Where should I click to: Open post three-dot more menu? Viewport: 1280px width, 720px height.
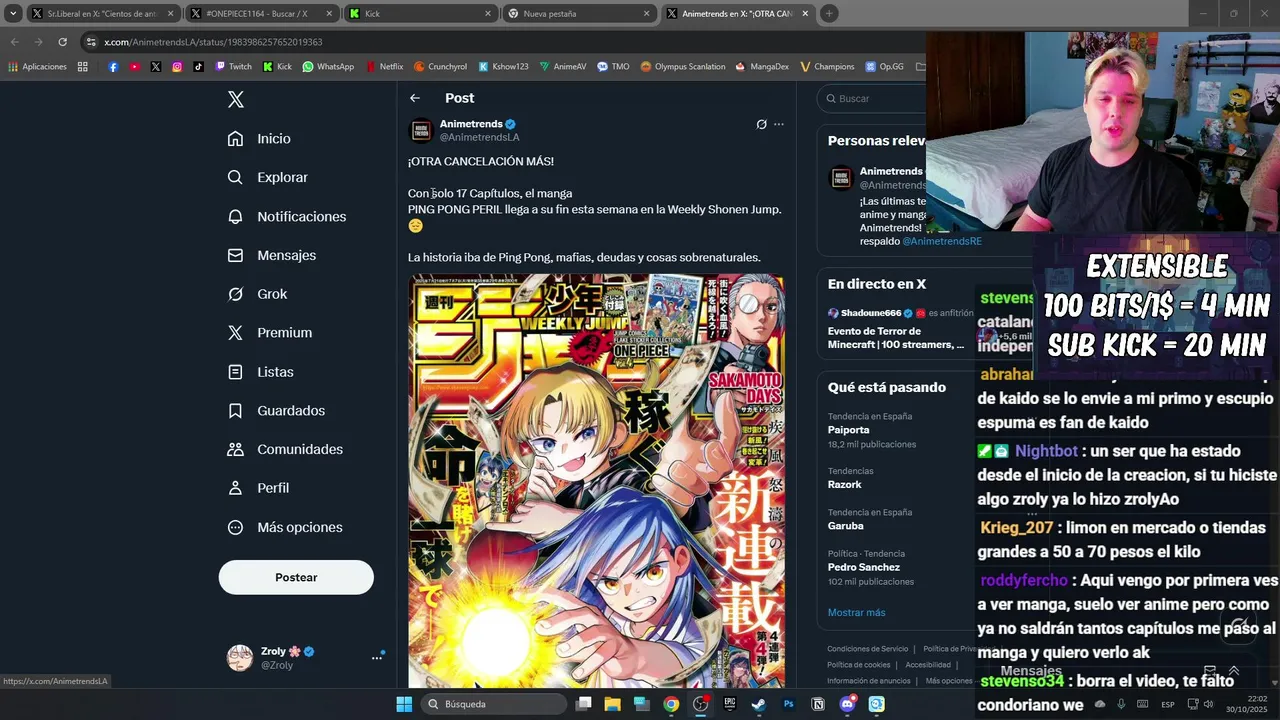(x=779, y=124)
